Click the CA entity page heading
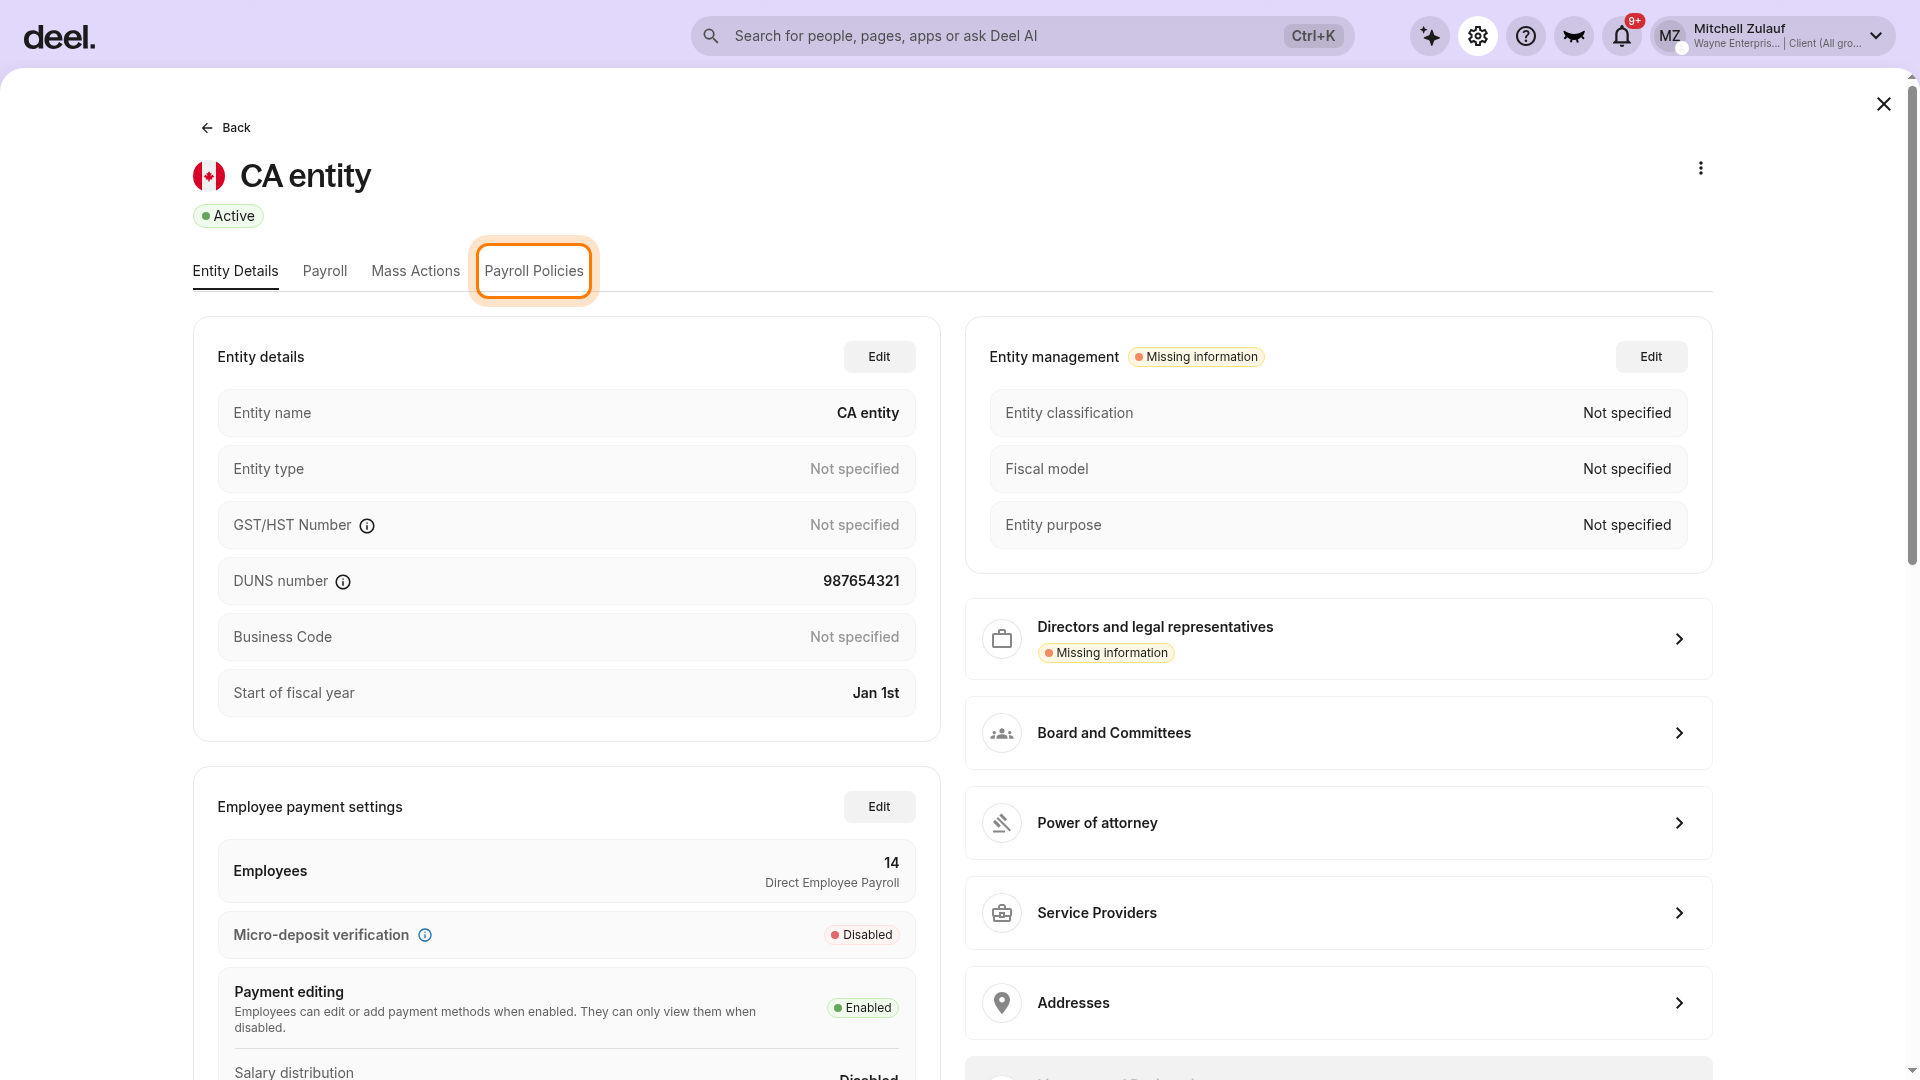Image resolution: width=1920 pixels, height=1080 pixels. (x=306, y=176)
